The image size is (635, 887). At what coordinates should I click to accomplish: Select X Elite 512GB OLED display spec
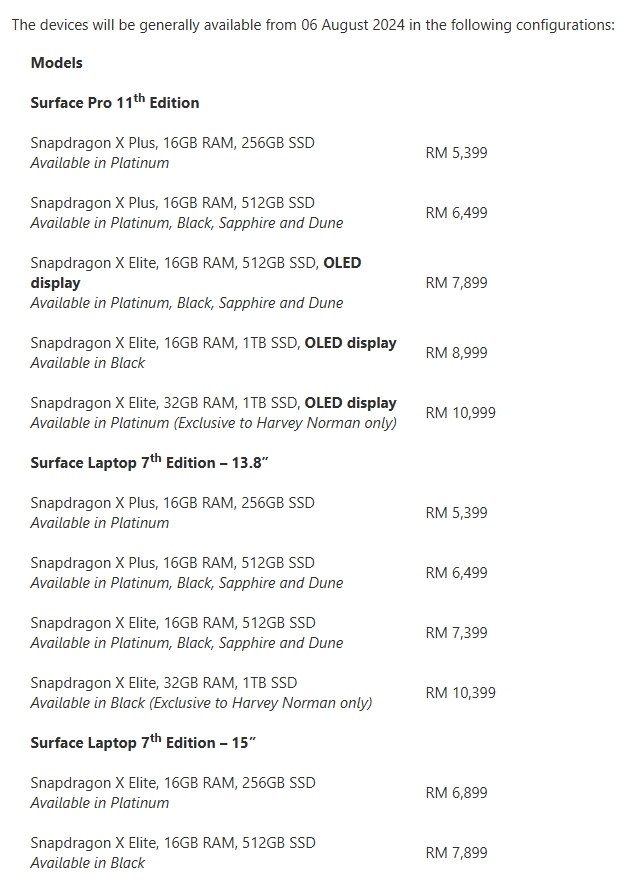coord(196,273)
